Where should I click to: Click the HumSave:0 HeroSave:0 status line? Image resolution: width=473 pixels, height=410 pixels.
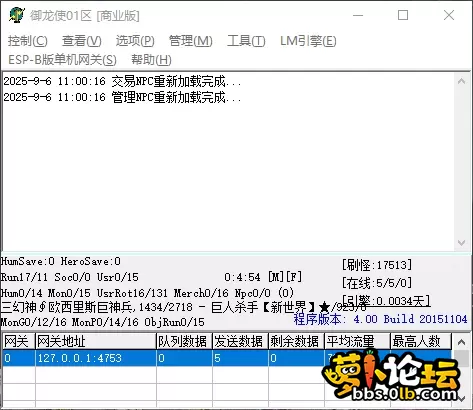[61, 261]
